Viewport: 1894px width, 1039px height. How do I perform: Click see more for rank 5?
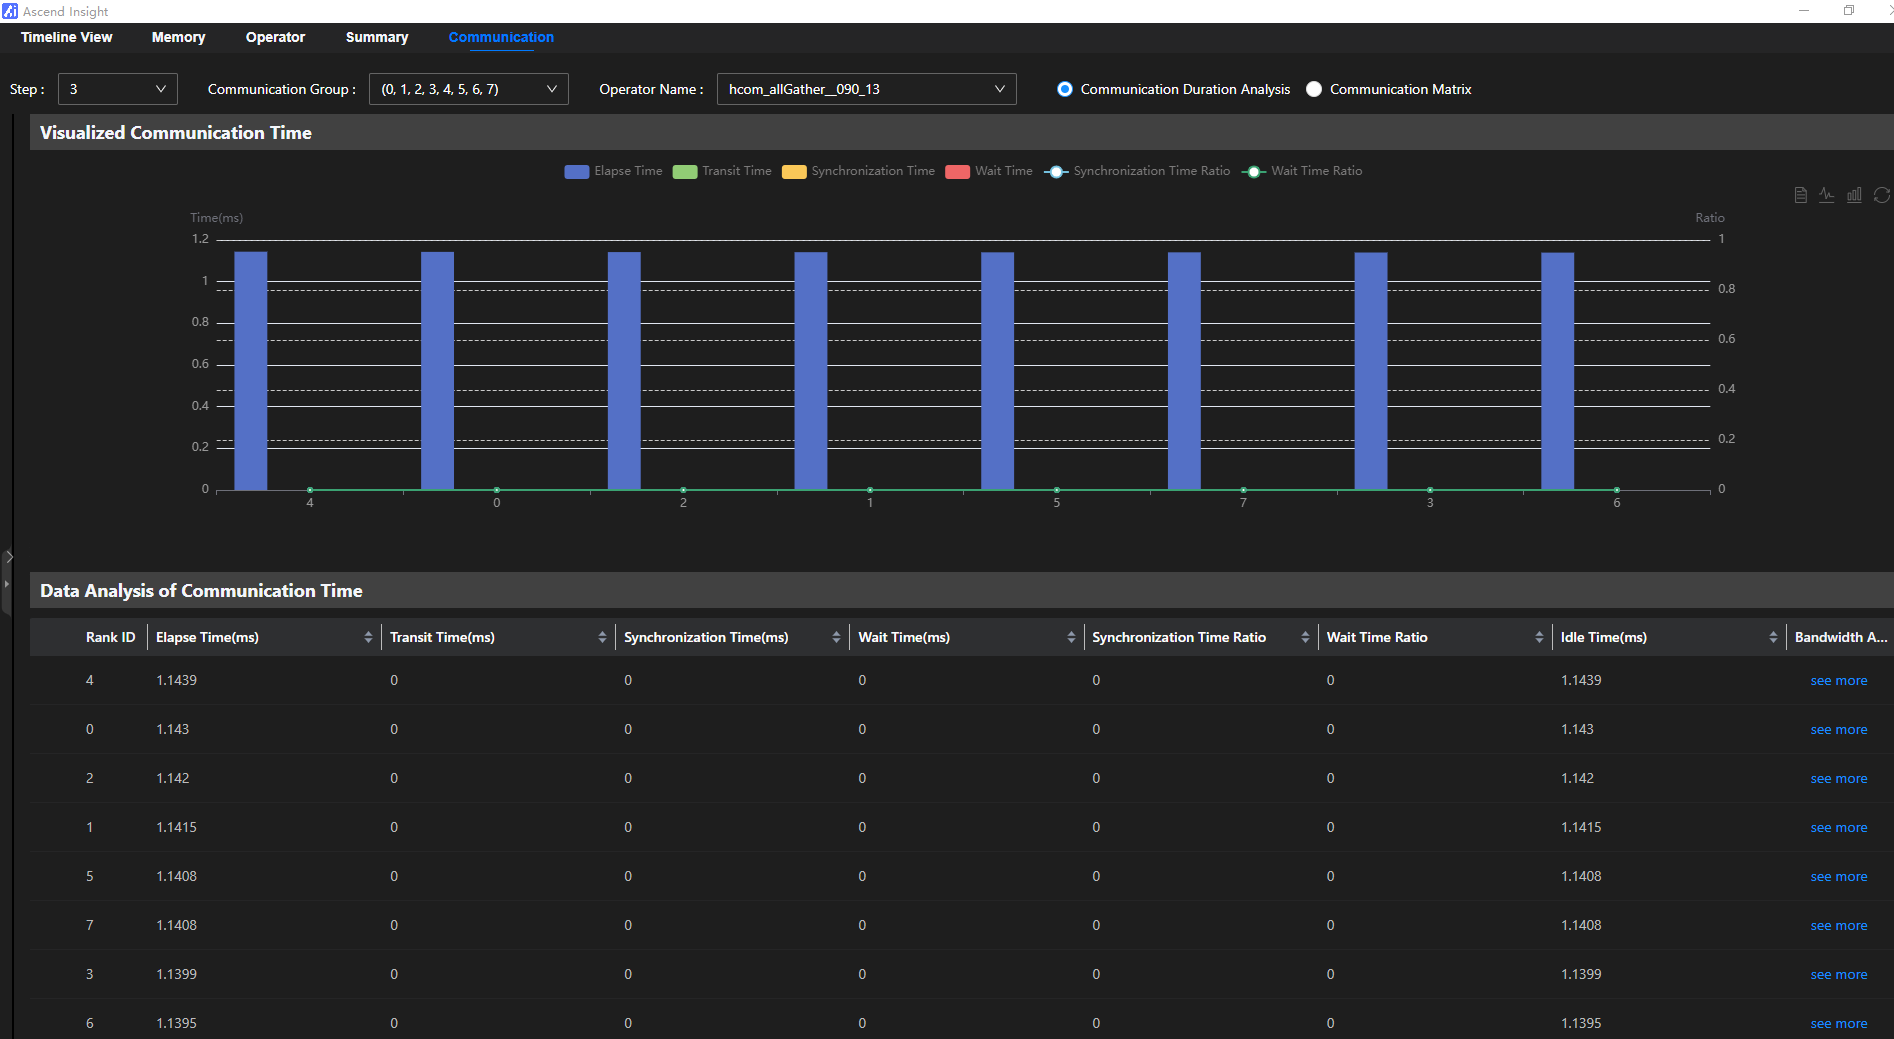(x=1839, y=877)
